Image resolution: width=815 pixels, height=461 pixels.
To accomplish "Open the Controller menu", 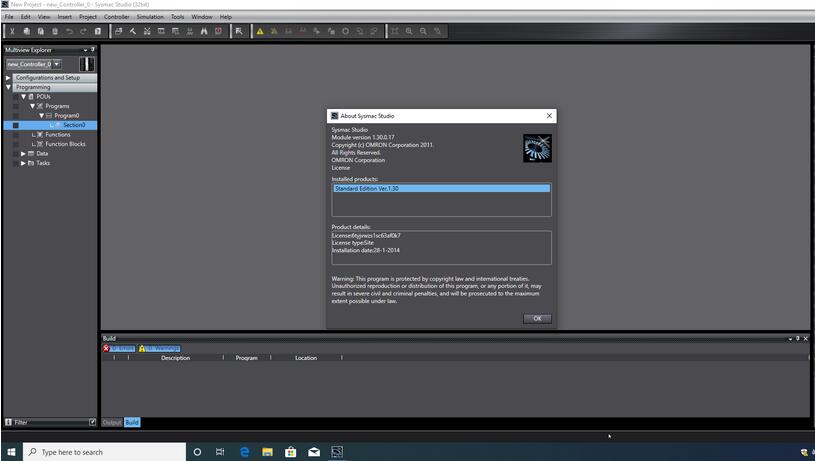I will pos(116,17).
